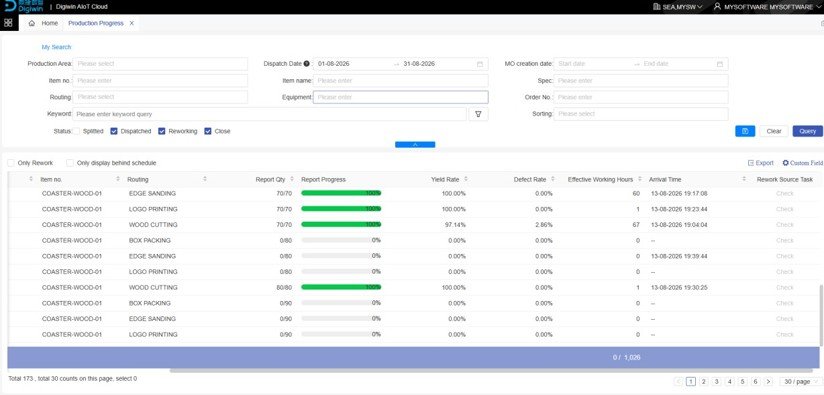Click the Query button

coord(808,131)
